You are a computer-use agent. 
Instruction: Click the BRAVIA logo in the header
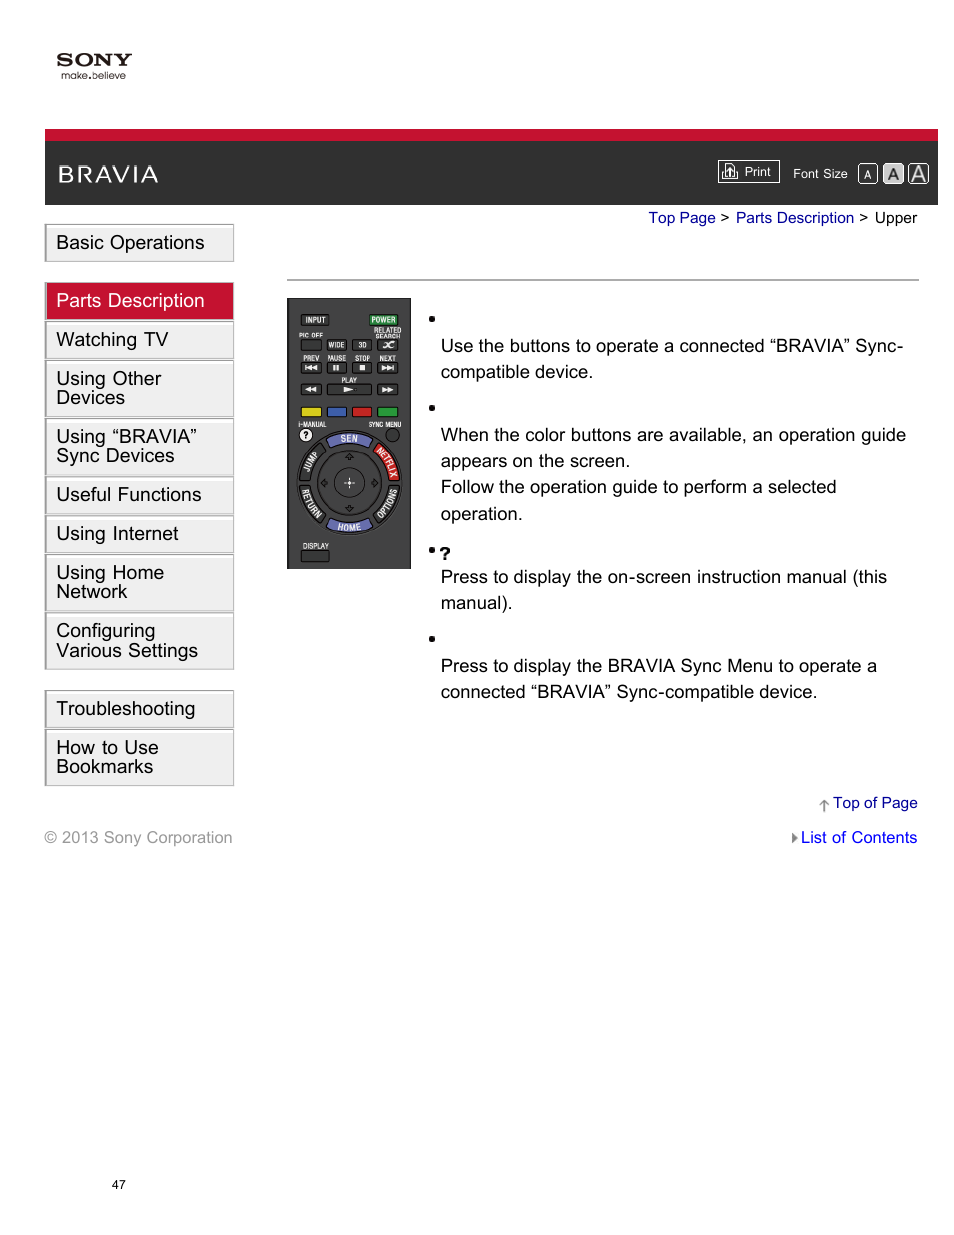[108, 175]
